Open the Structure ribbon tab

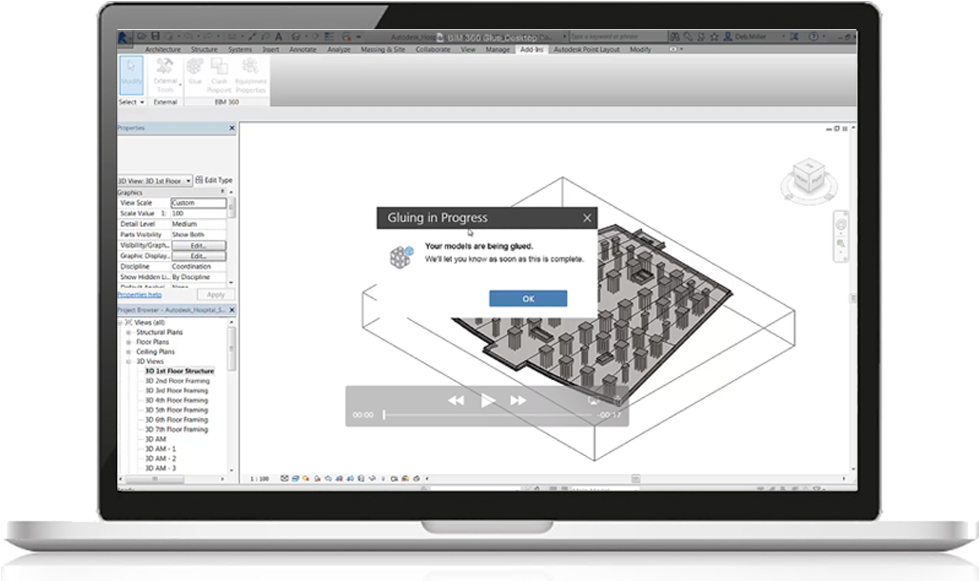tap(204, 49)
